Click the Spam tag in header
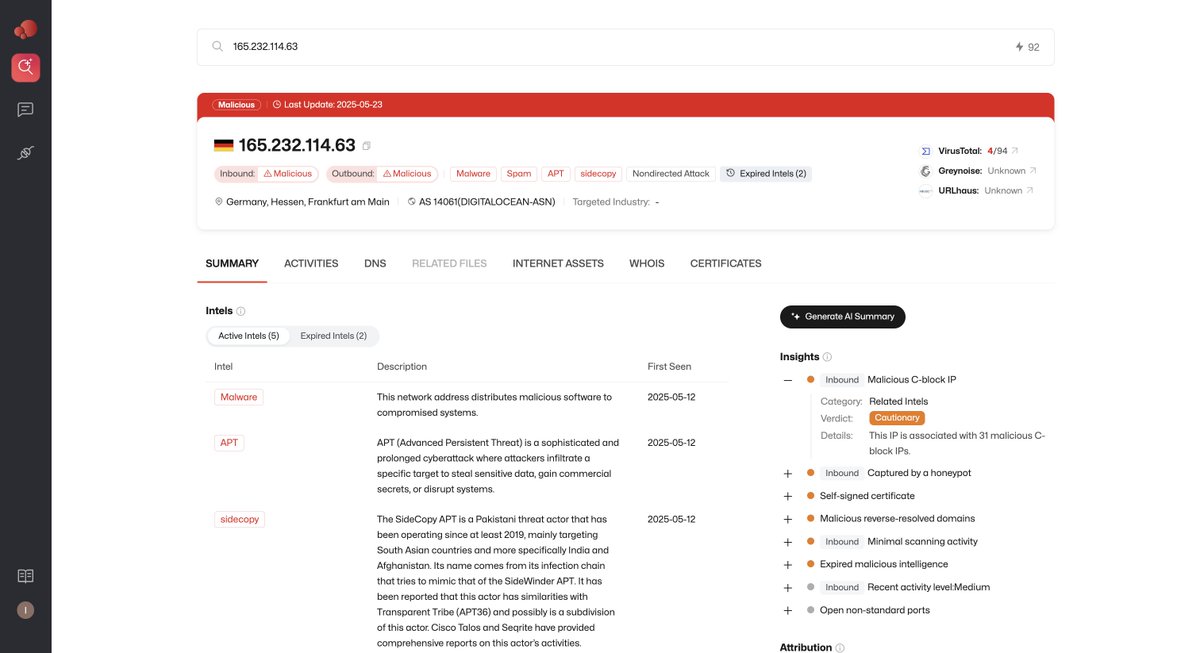This screenshot has width=1200, height=653. point(519,173)
